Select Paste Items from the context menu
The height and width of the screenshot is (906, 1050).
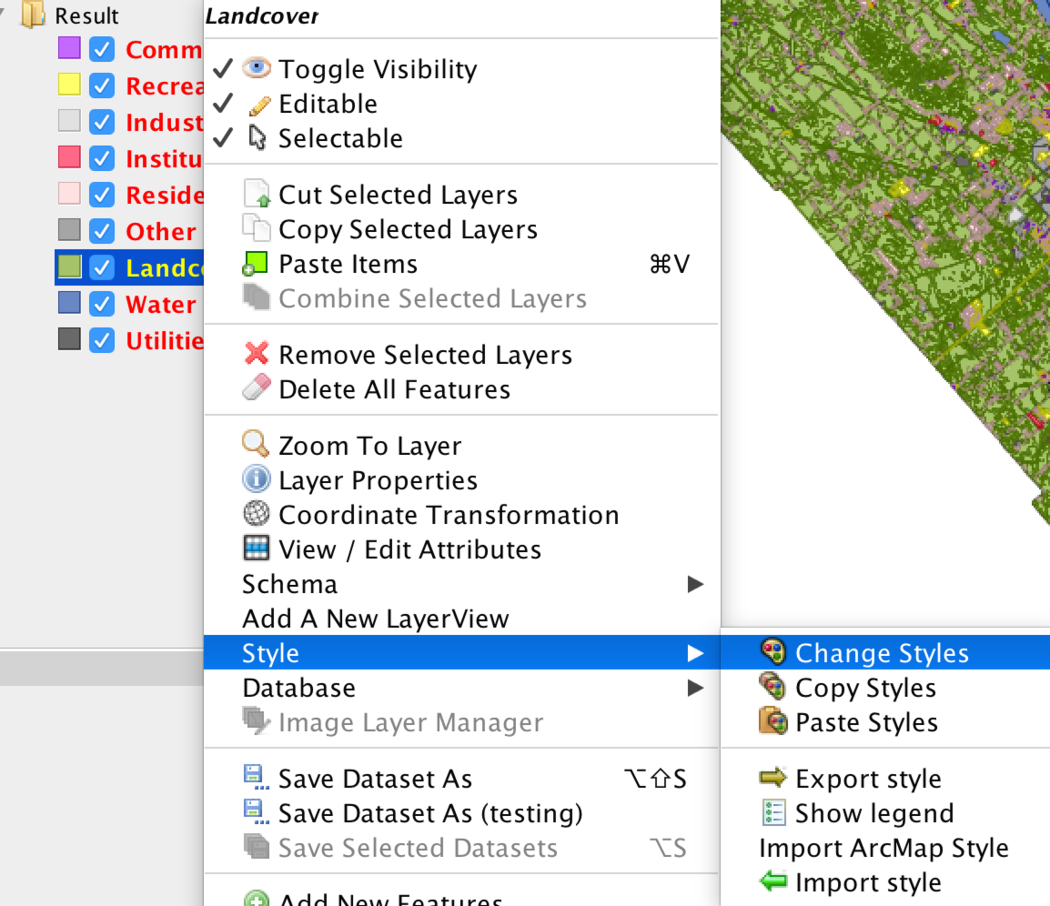[x=348, y=263]
